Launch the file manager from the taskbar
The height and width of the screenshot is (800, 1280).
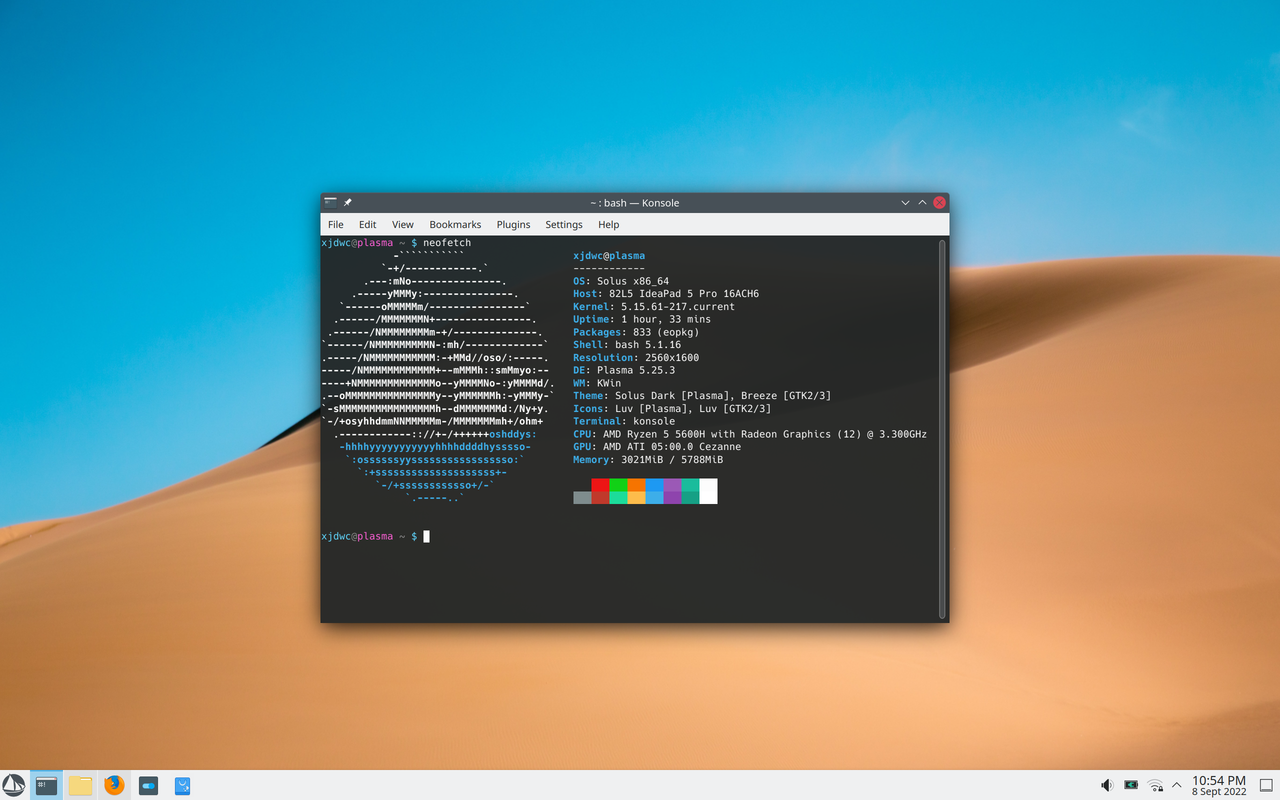[x=80, y=785]
